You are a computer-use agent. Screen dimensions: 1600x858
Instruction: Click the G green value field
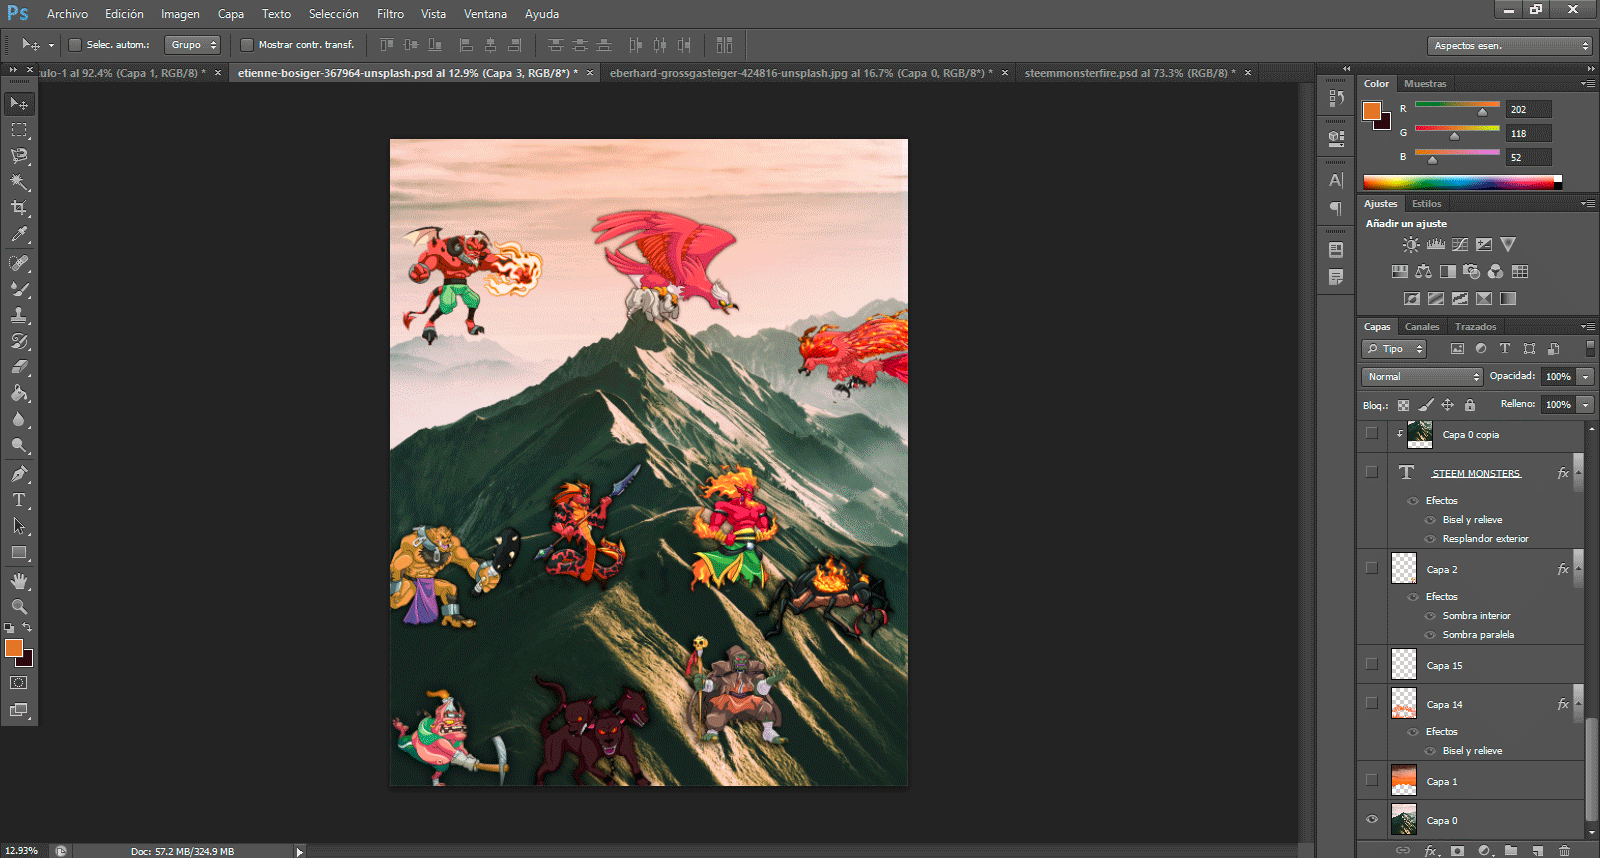click(x=1529, y=133)
